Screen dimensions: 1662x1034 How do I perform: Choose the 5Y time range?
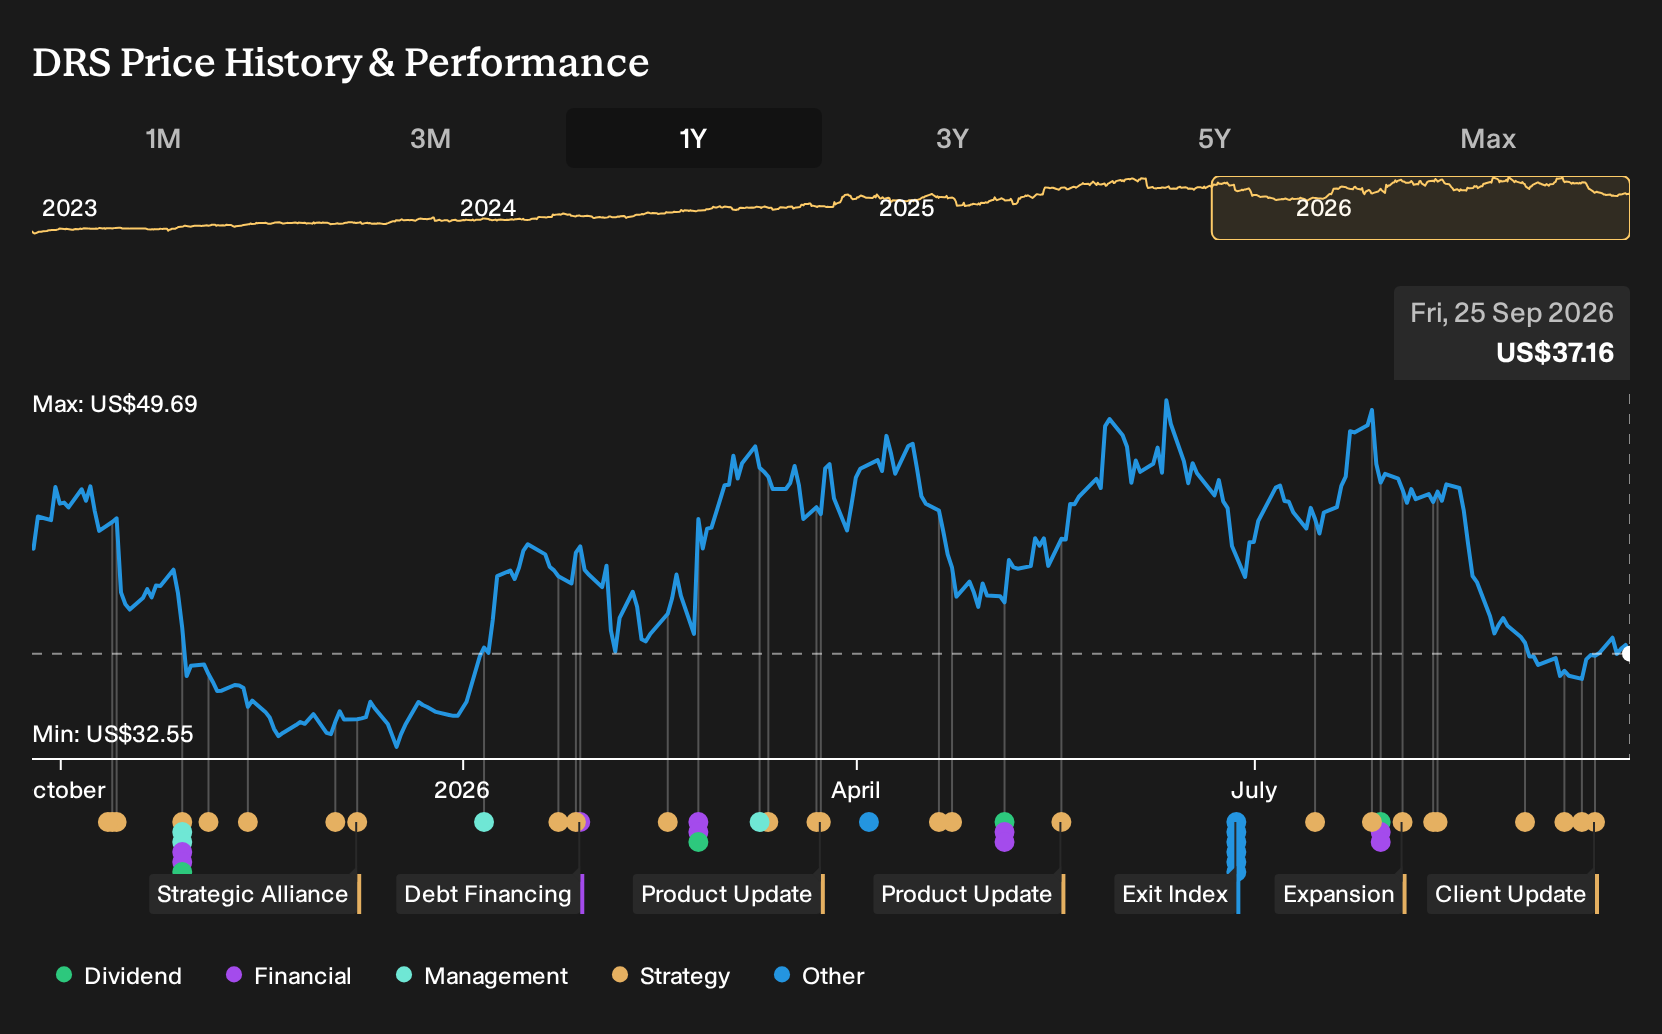coord(1214,138)
